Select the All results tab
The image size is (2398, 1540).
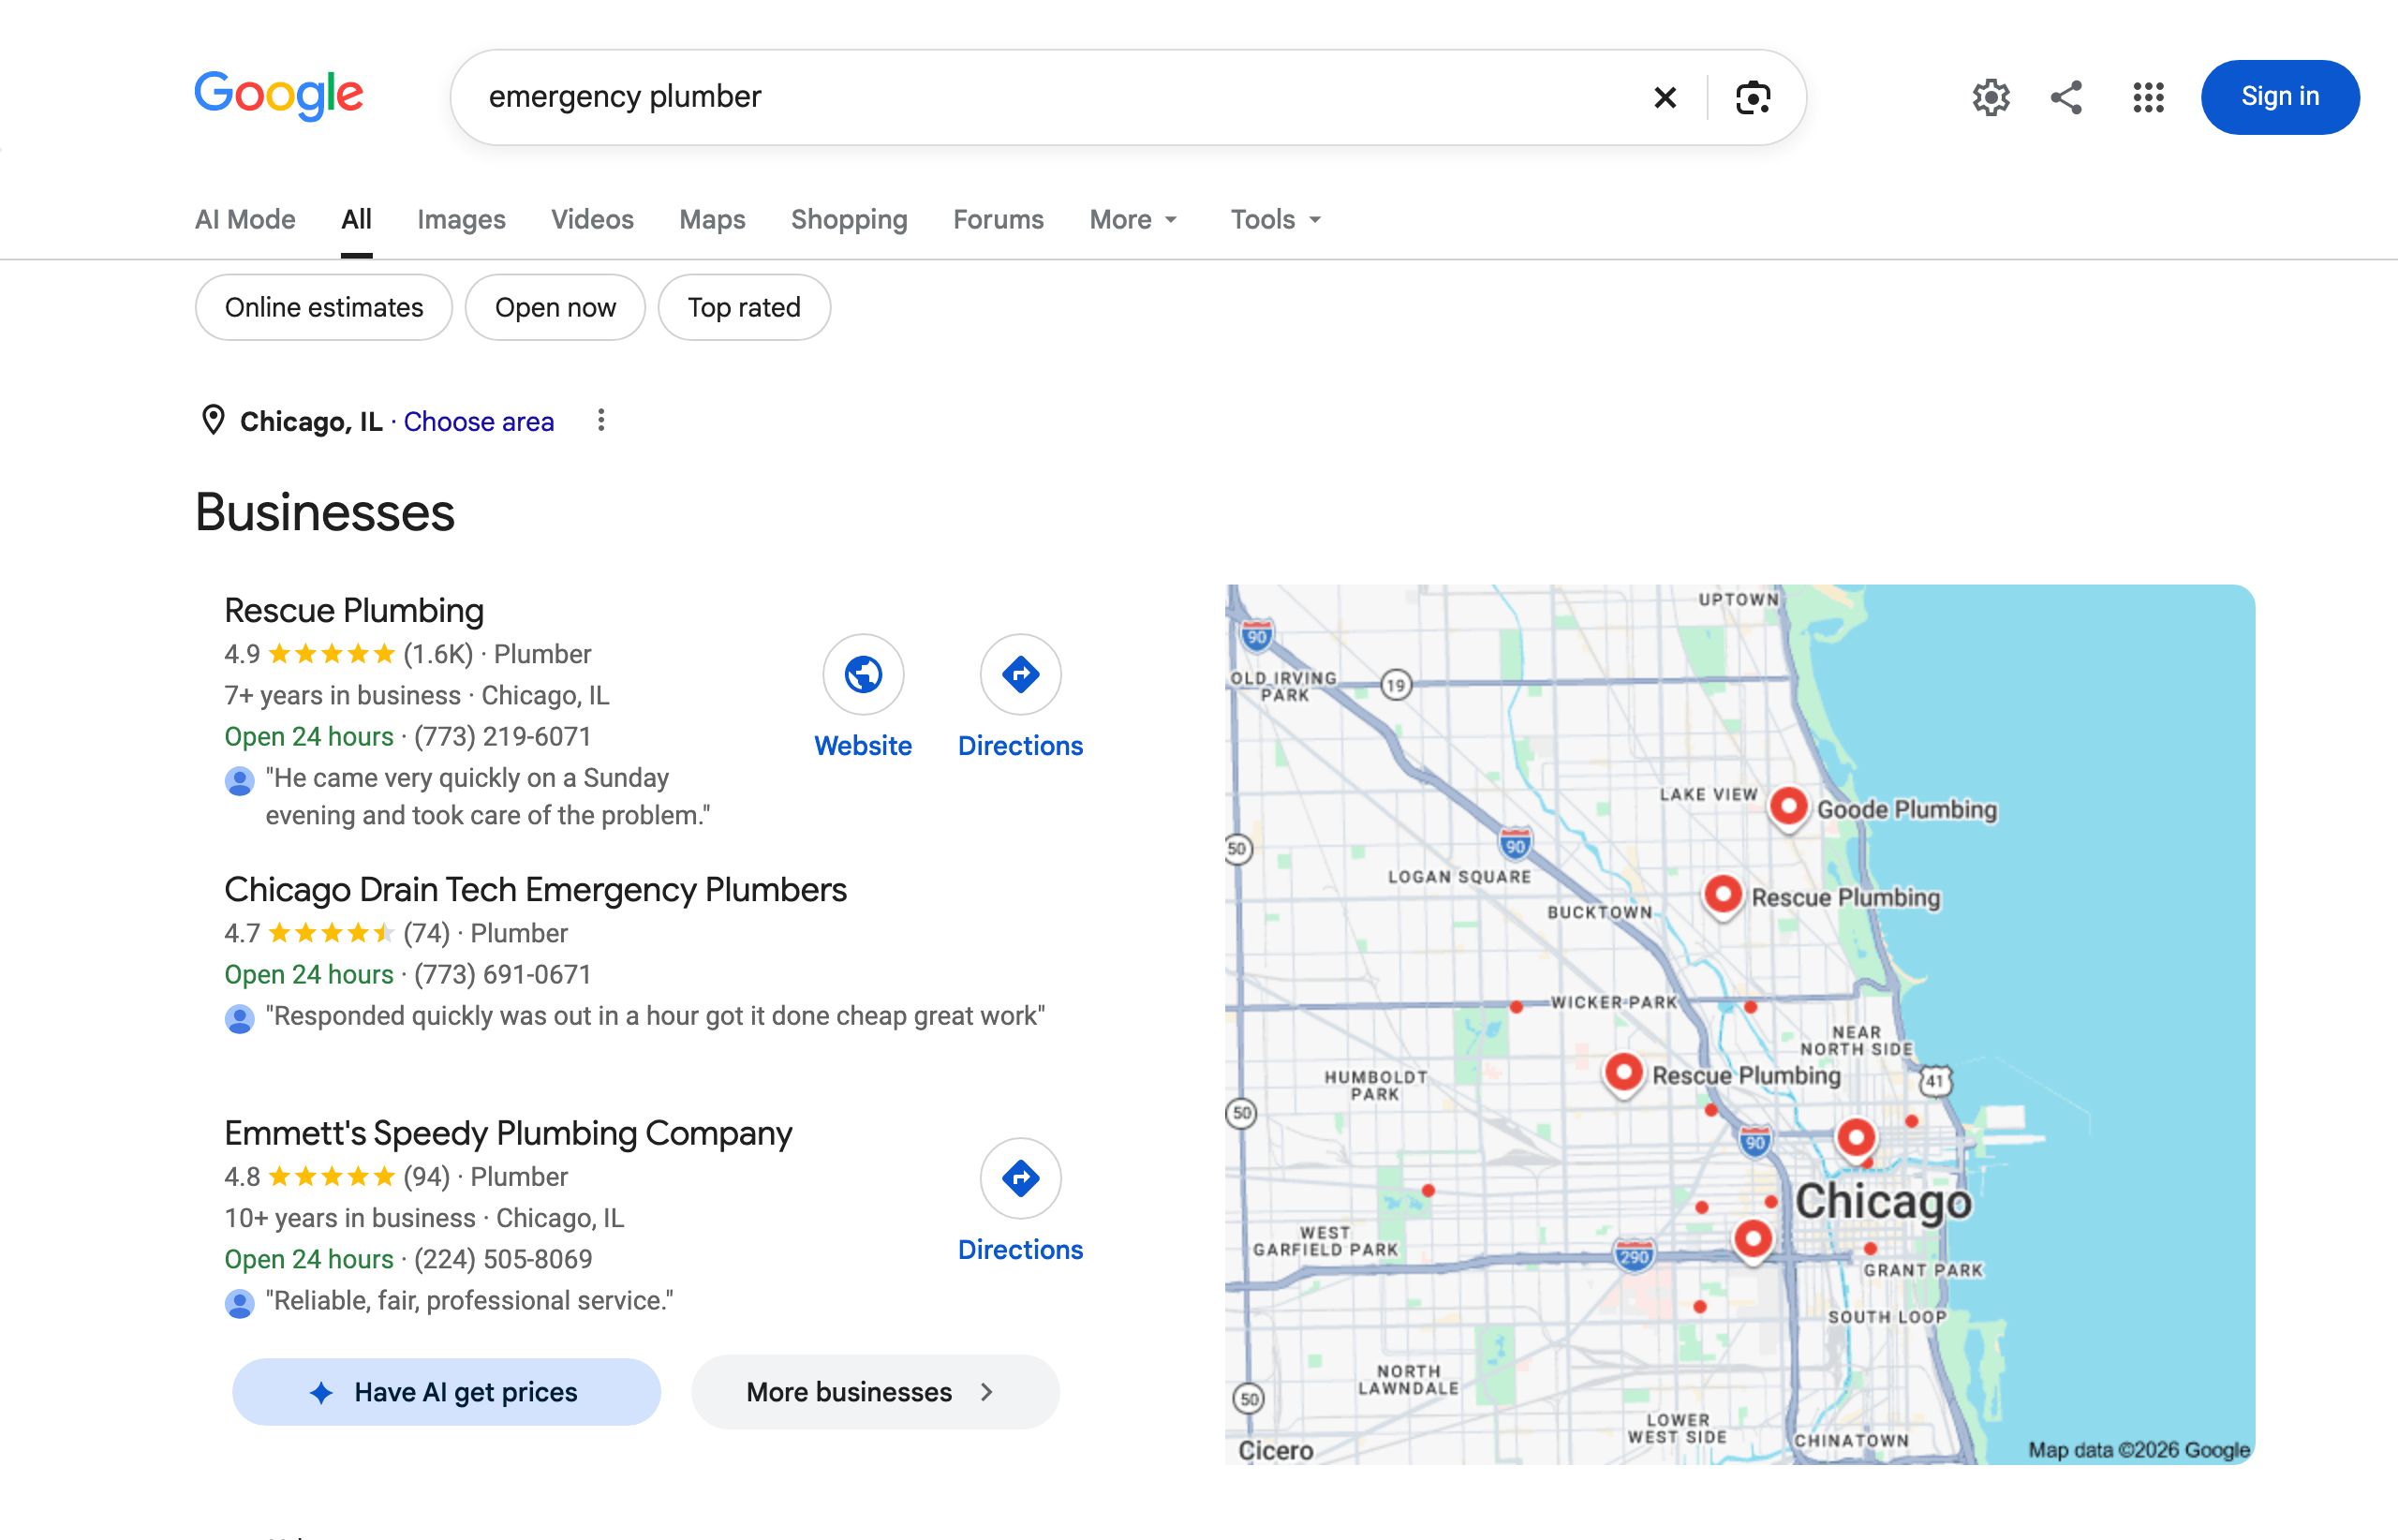tap(356, 219)
